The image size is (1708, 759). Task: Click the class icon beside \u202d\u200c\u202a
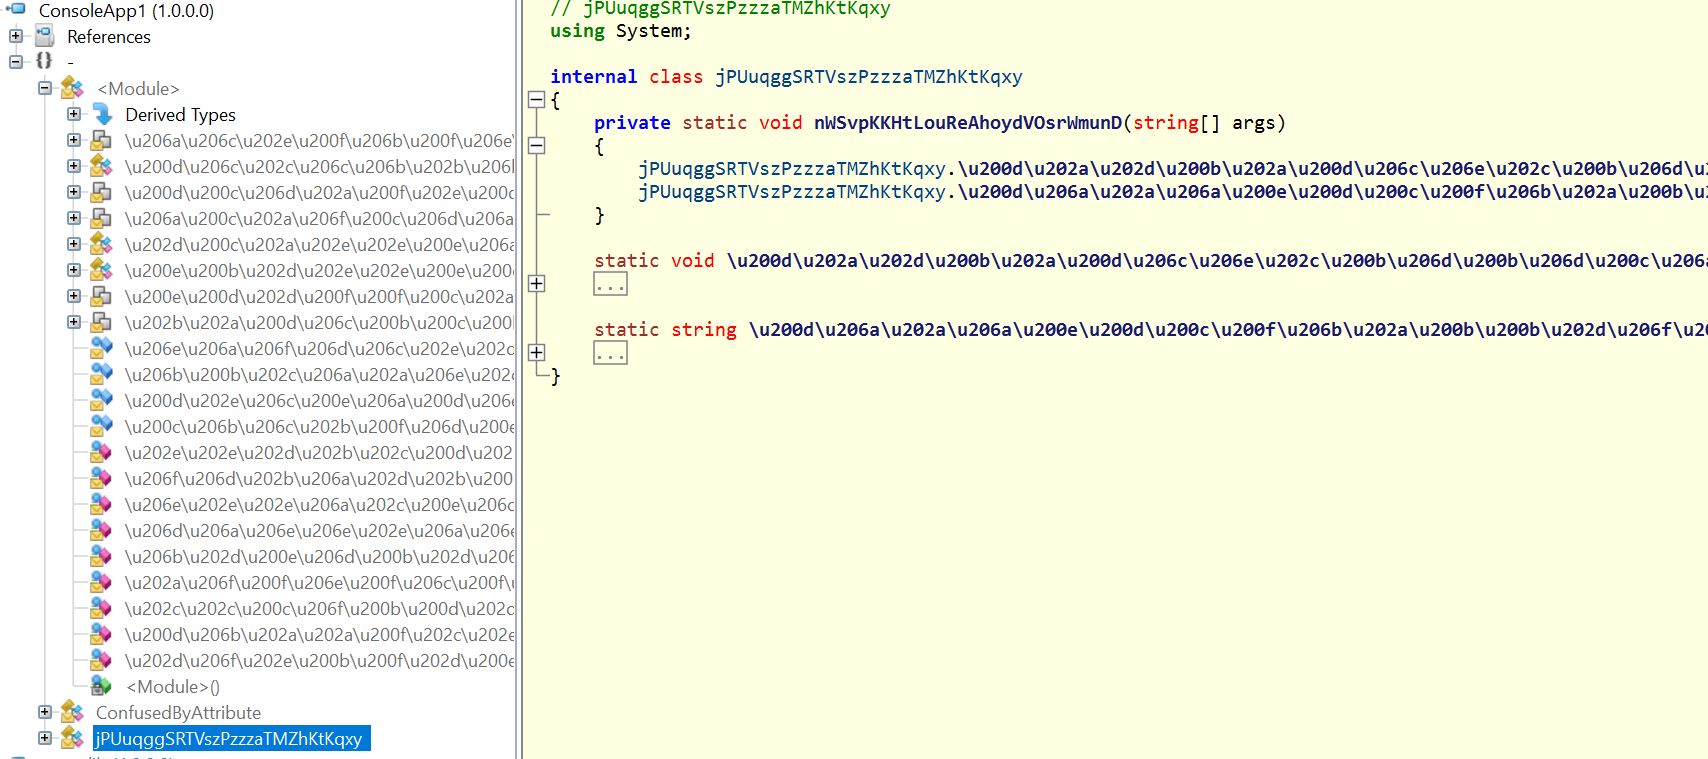[102, 244]
